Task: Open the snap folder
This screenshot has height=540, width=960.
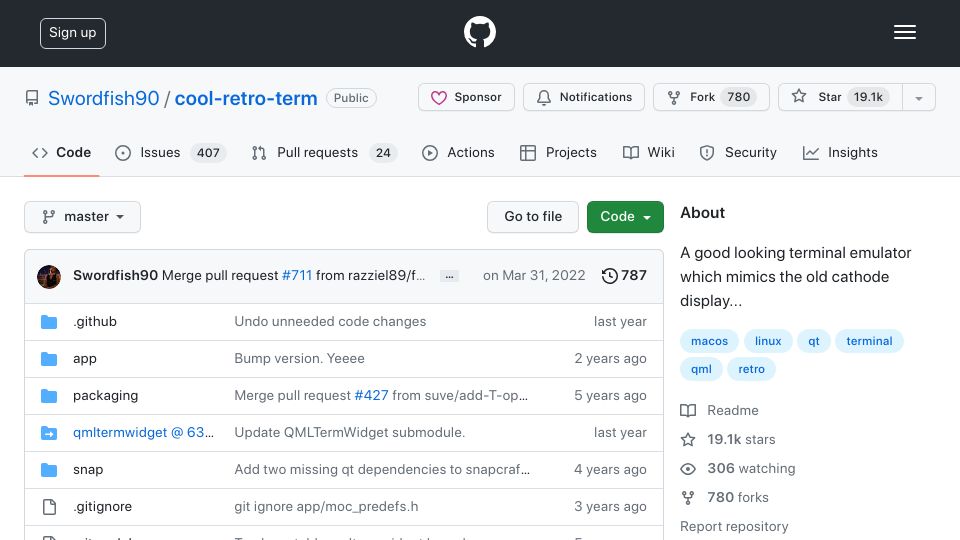Action: pyautogui.click(x=88, y=470)
